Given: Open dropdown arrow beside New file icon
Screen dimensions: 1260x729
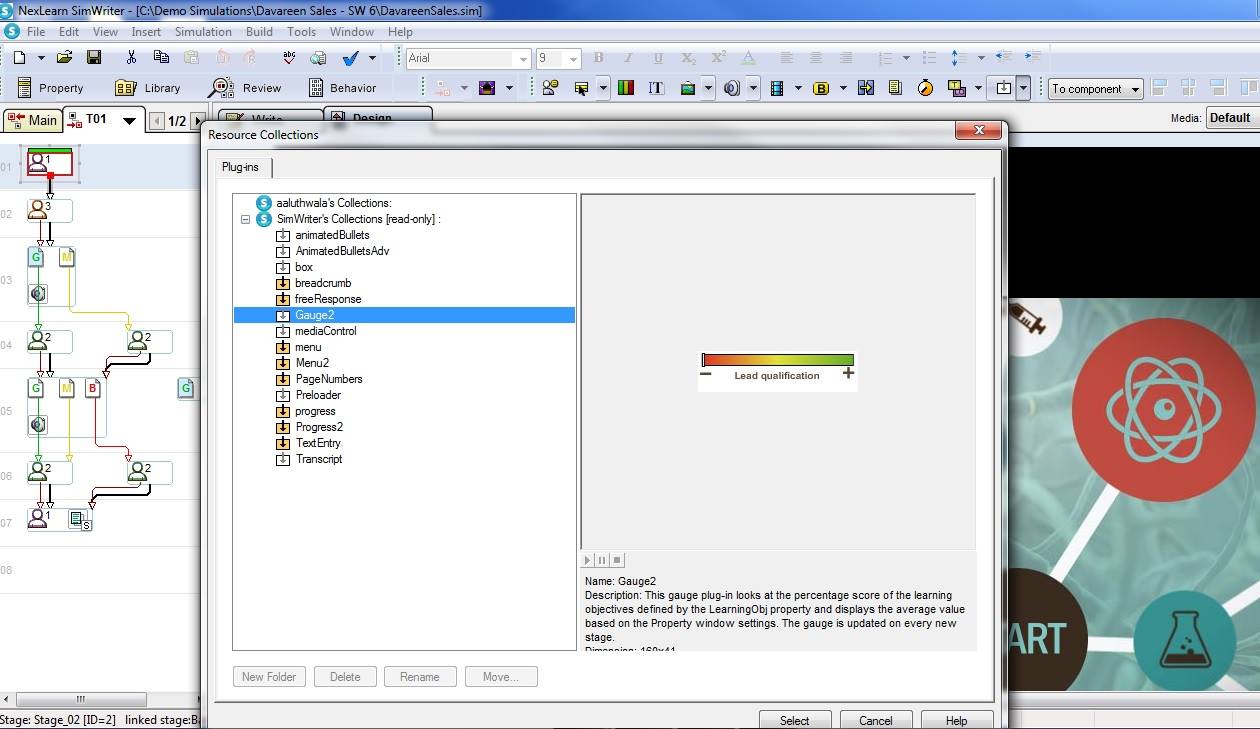Looking at the screenshot, I should coord(41,58).
